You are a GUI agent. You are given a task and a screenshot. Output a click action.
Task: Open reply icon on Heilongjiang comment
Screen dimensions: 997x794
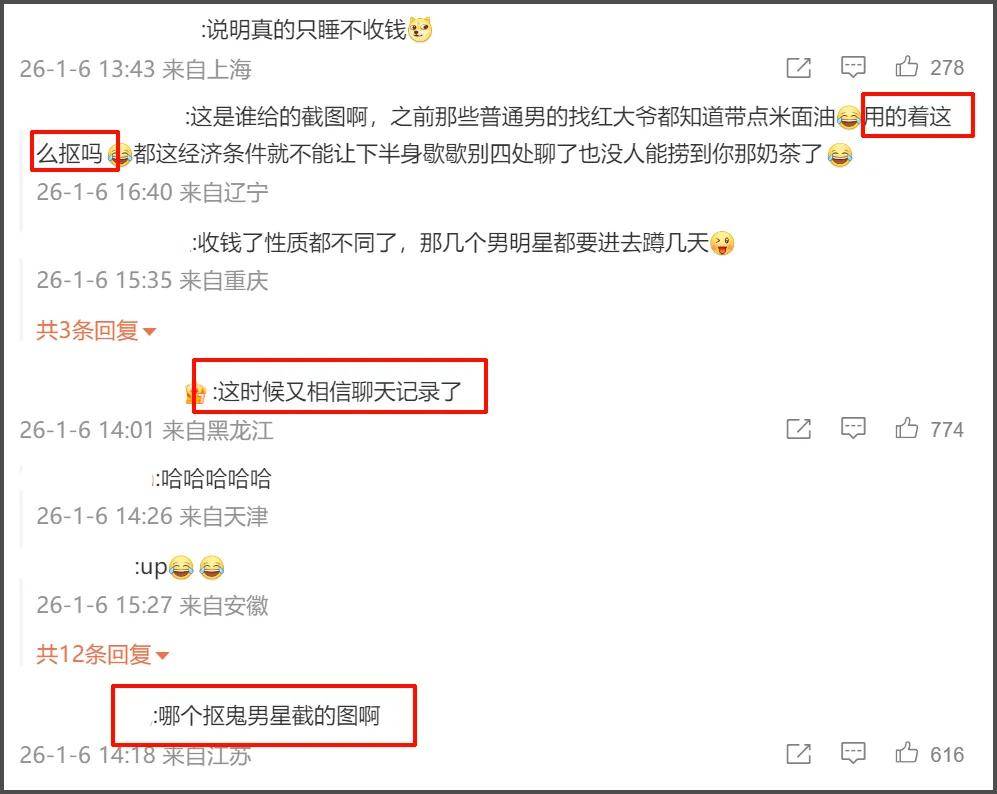[853, 428]
